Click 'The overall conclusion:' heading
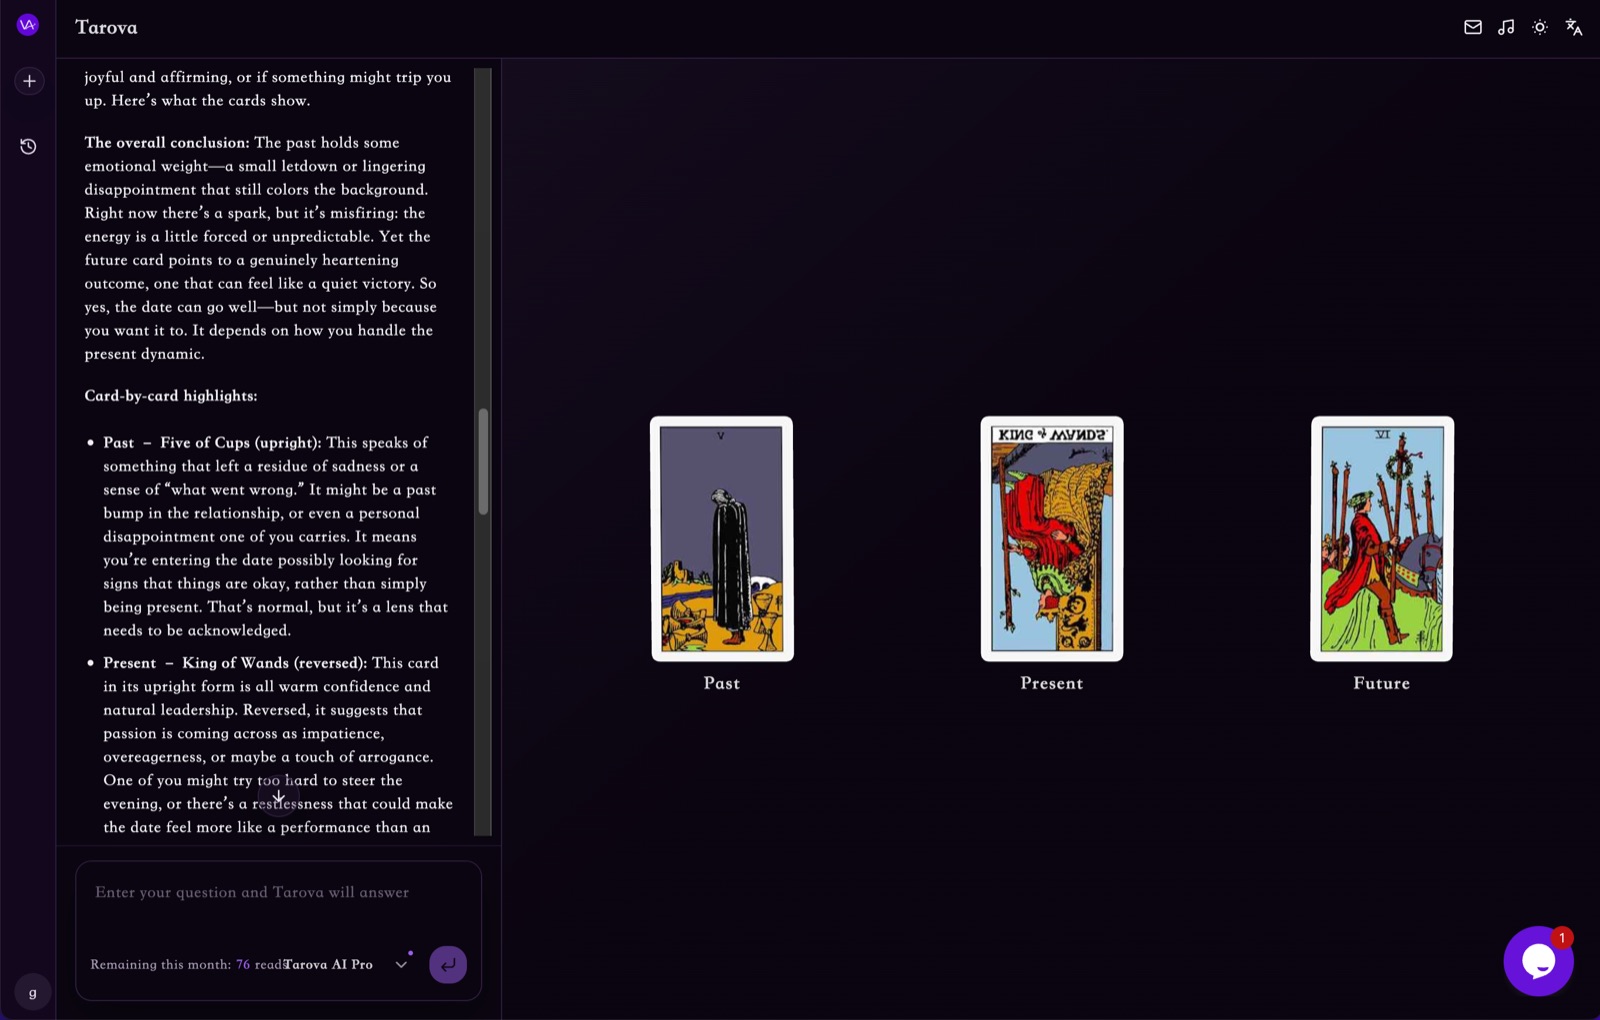Viewport: 1600px width, 1020px height. coord(167,143)
